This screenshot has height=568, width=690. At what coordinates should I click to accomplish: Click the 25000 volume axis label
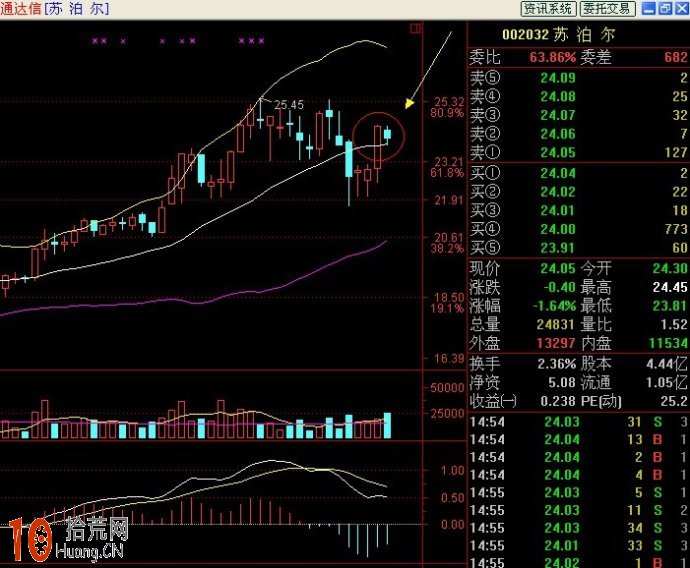(447, 414)
